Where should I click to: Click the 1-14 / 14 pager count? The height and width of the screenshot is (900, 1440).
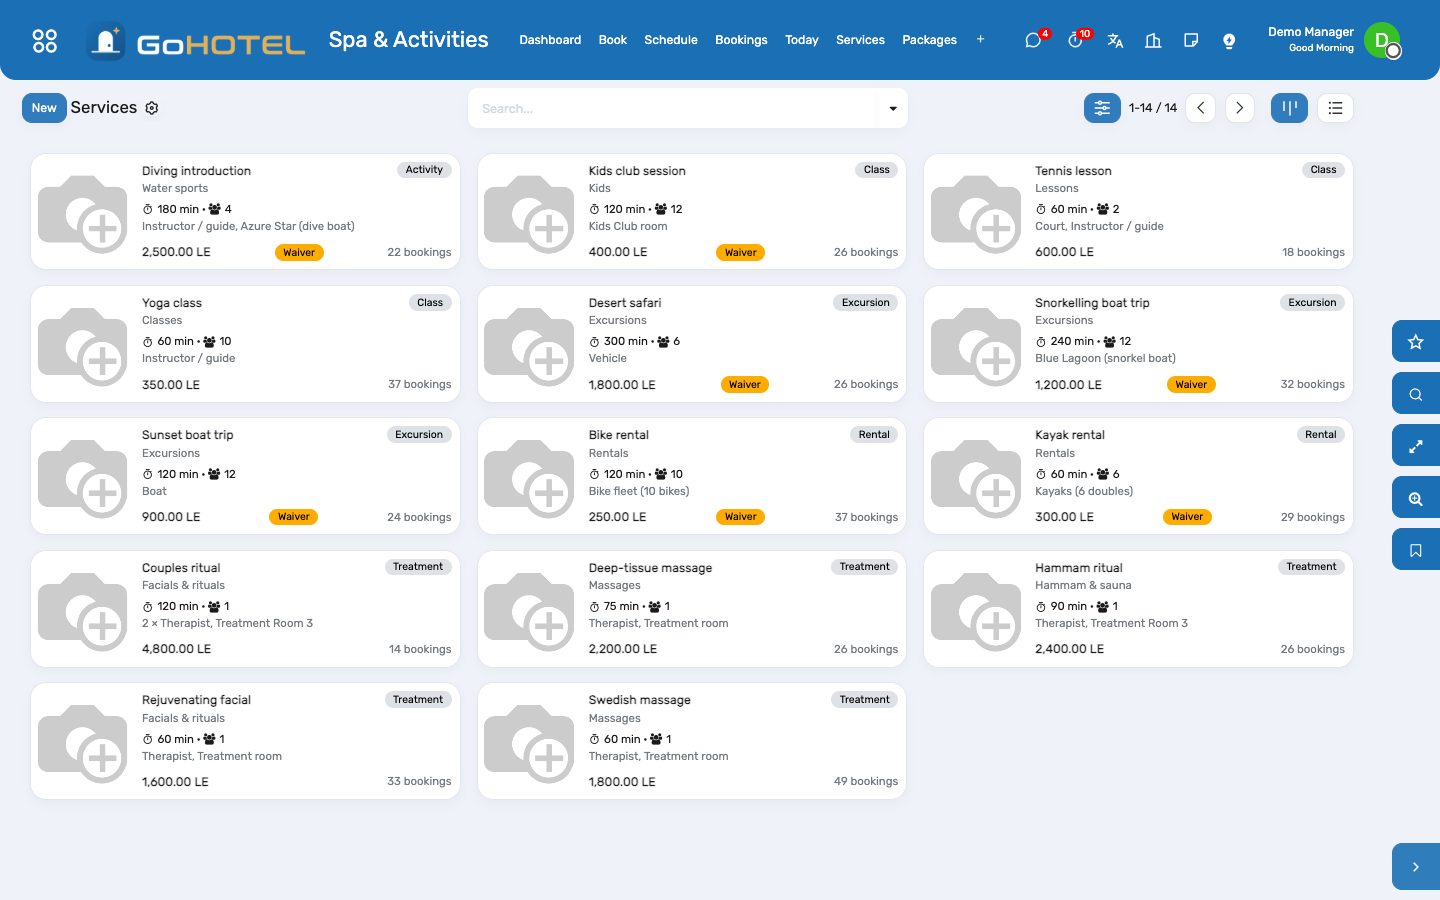[1153, 108]
